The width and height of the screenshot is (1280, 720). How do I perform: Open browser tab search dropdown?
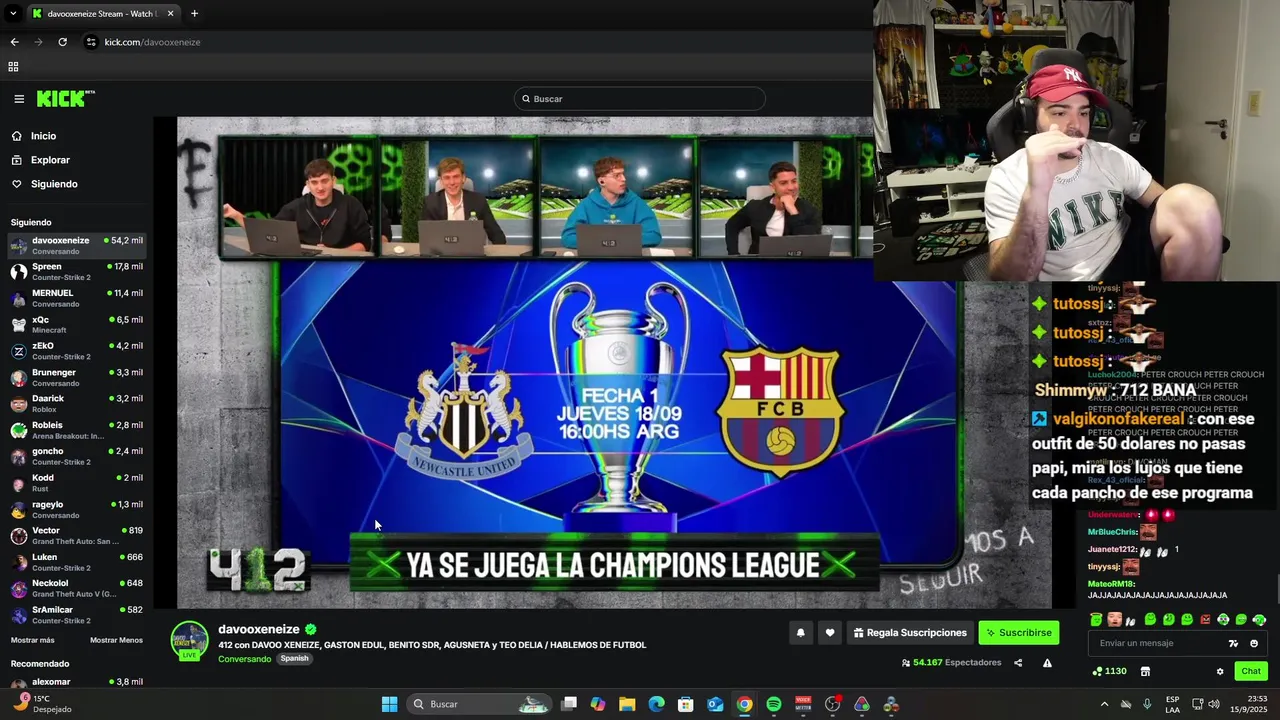tap(13, 14)
